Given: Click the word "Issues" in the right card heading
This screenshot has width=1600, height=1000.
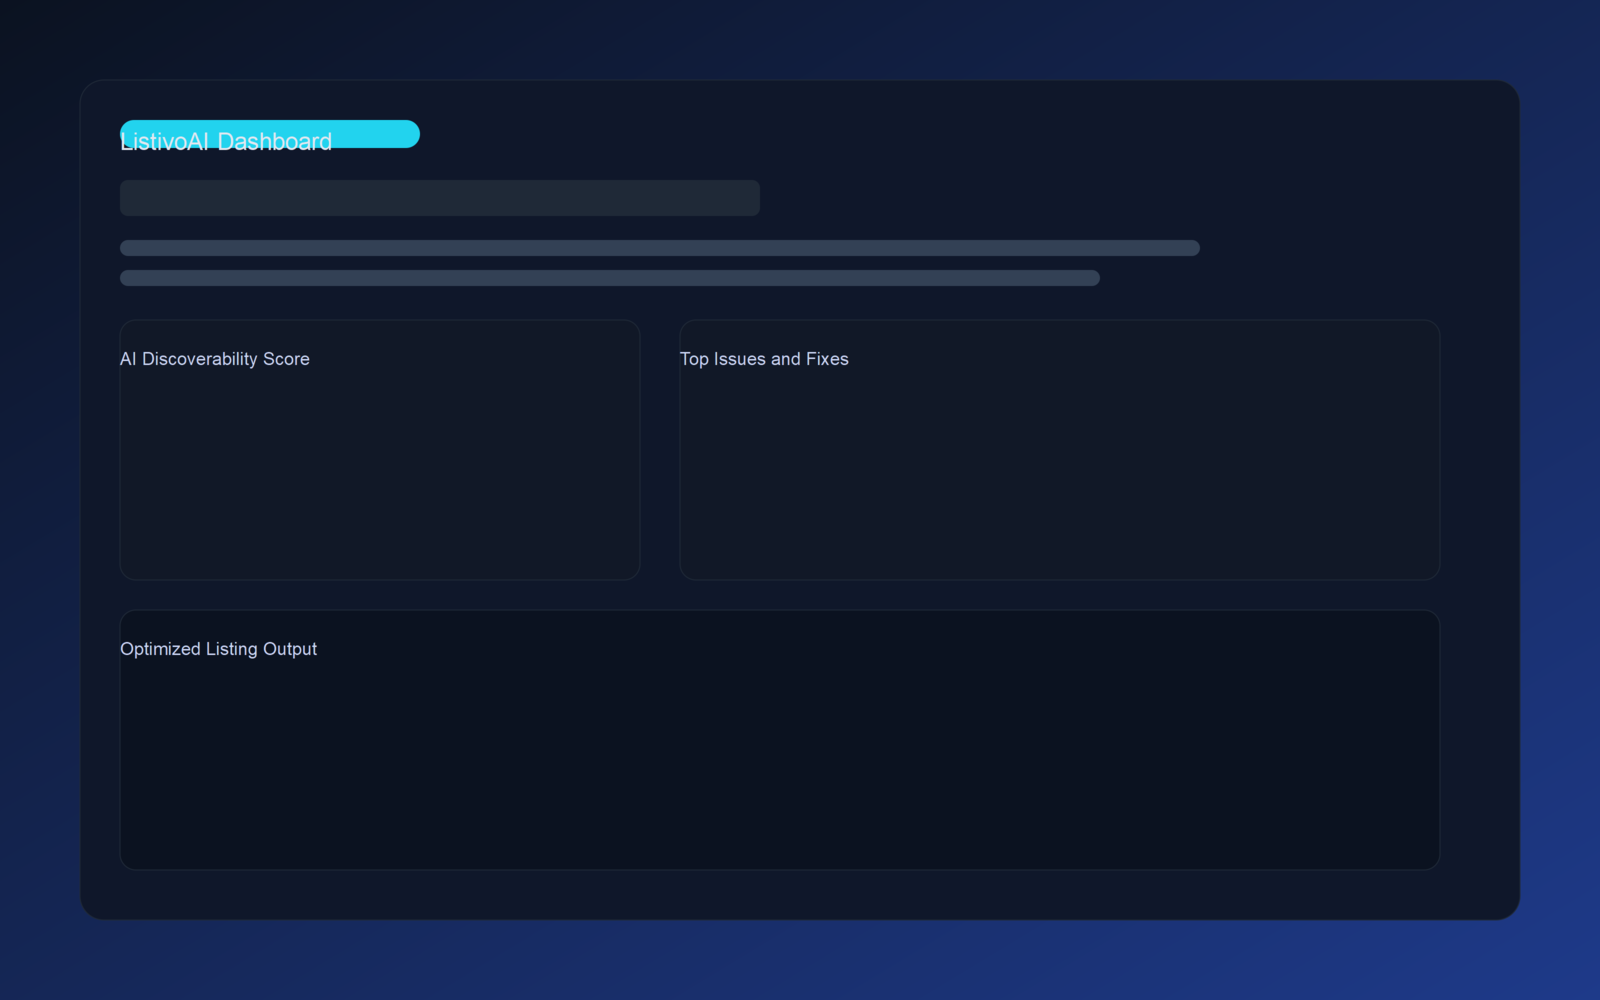Looking at the screenshot, I should (x=739, y=359).
